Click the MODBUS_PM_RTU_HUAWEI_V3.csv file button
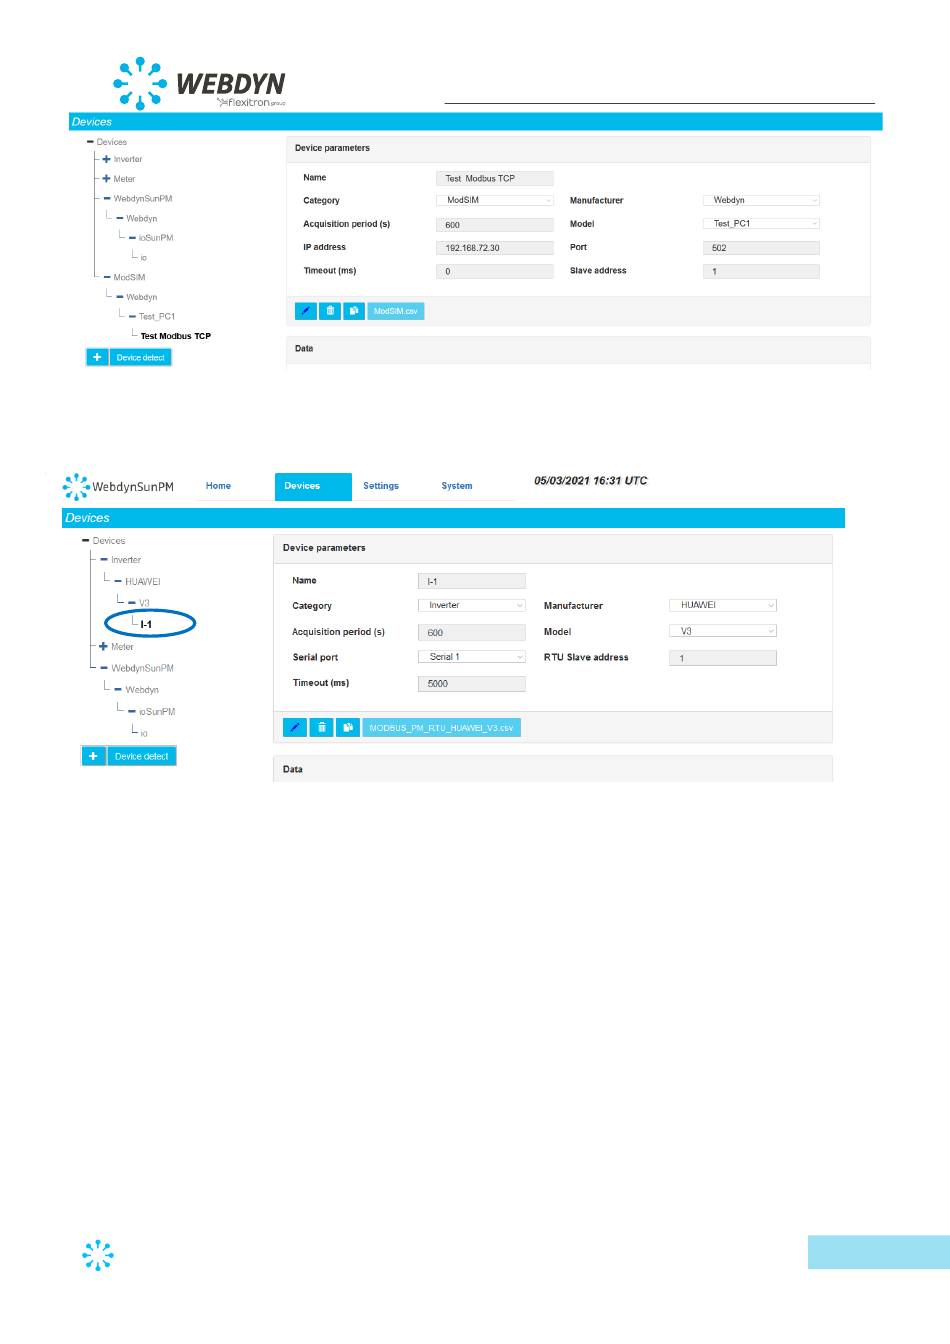Screen dimensions: 950x1344 (441, 728)
